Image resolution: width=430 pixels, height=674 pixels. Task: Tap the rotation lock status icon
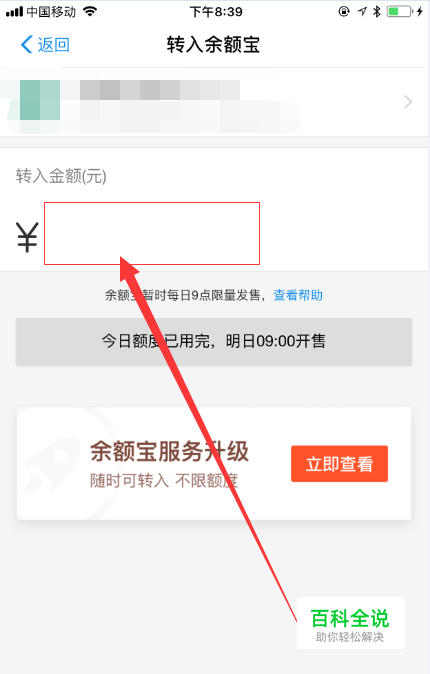(x=344, y=12)
